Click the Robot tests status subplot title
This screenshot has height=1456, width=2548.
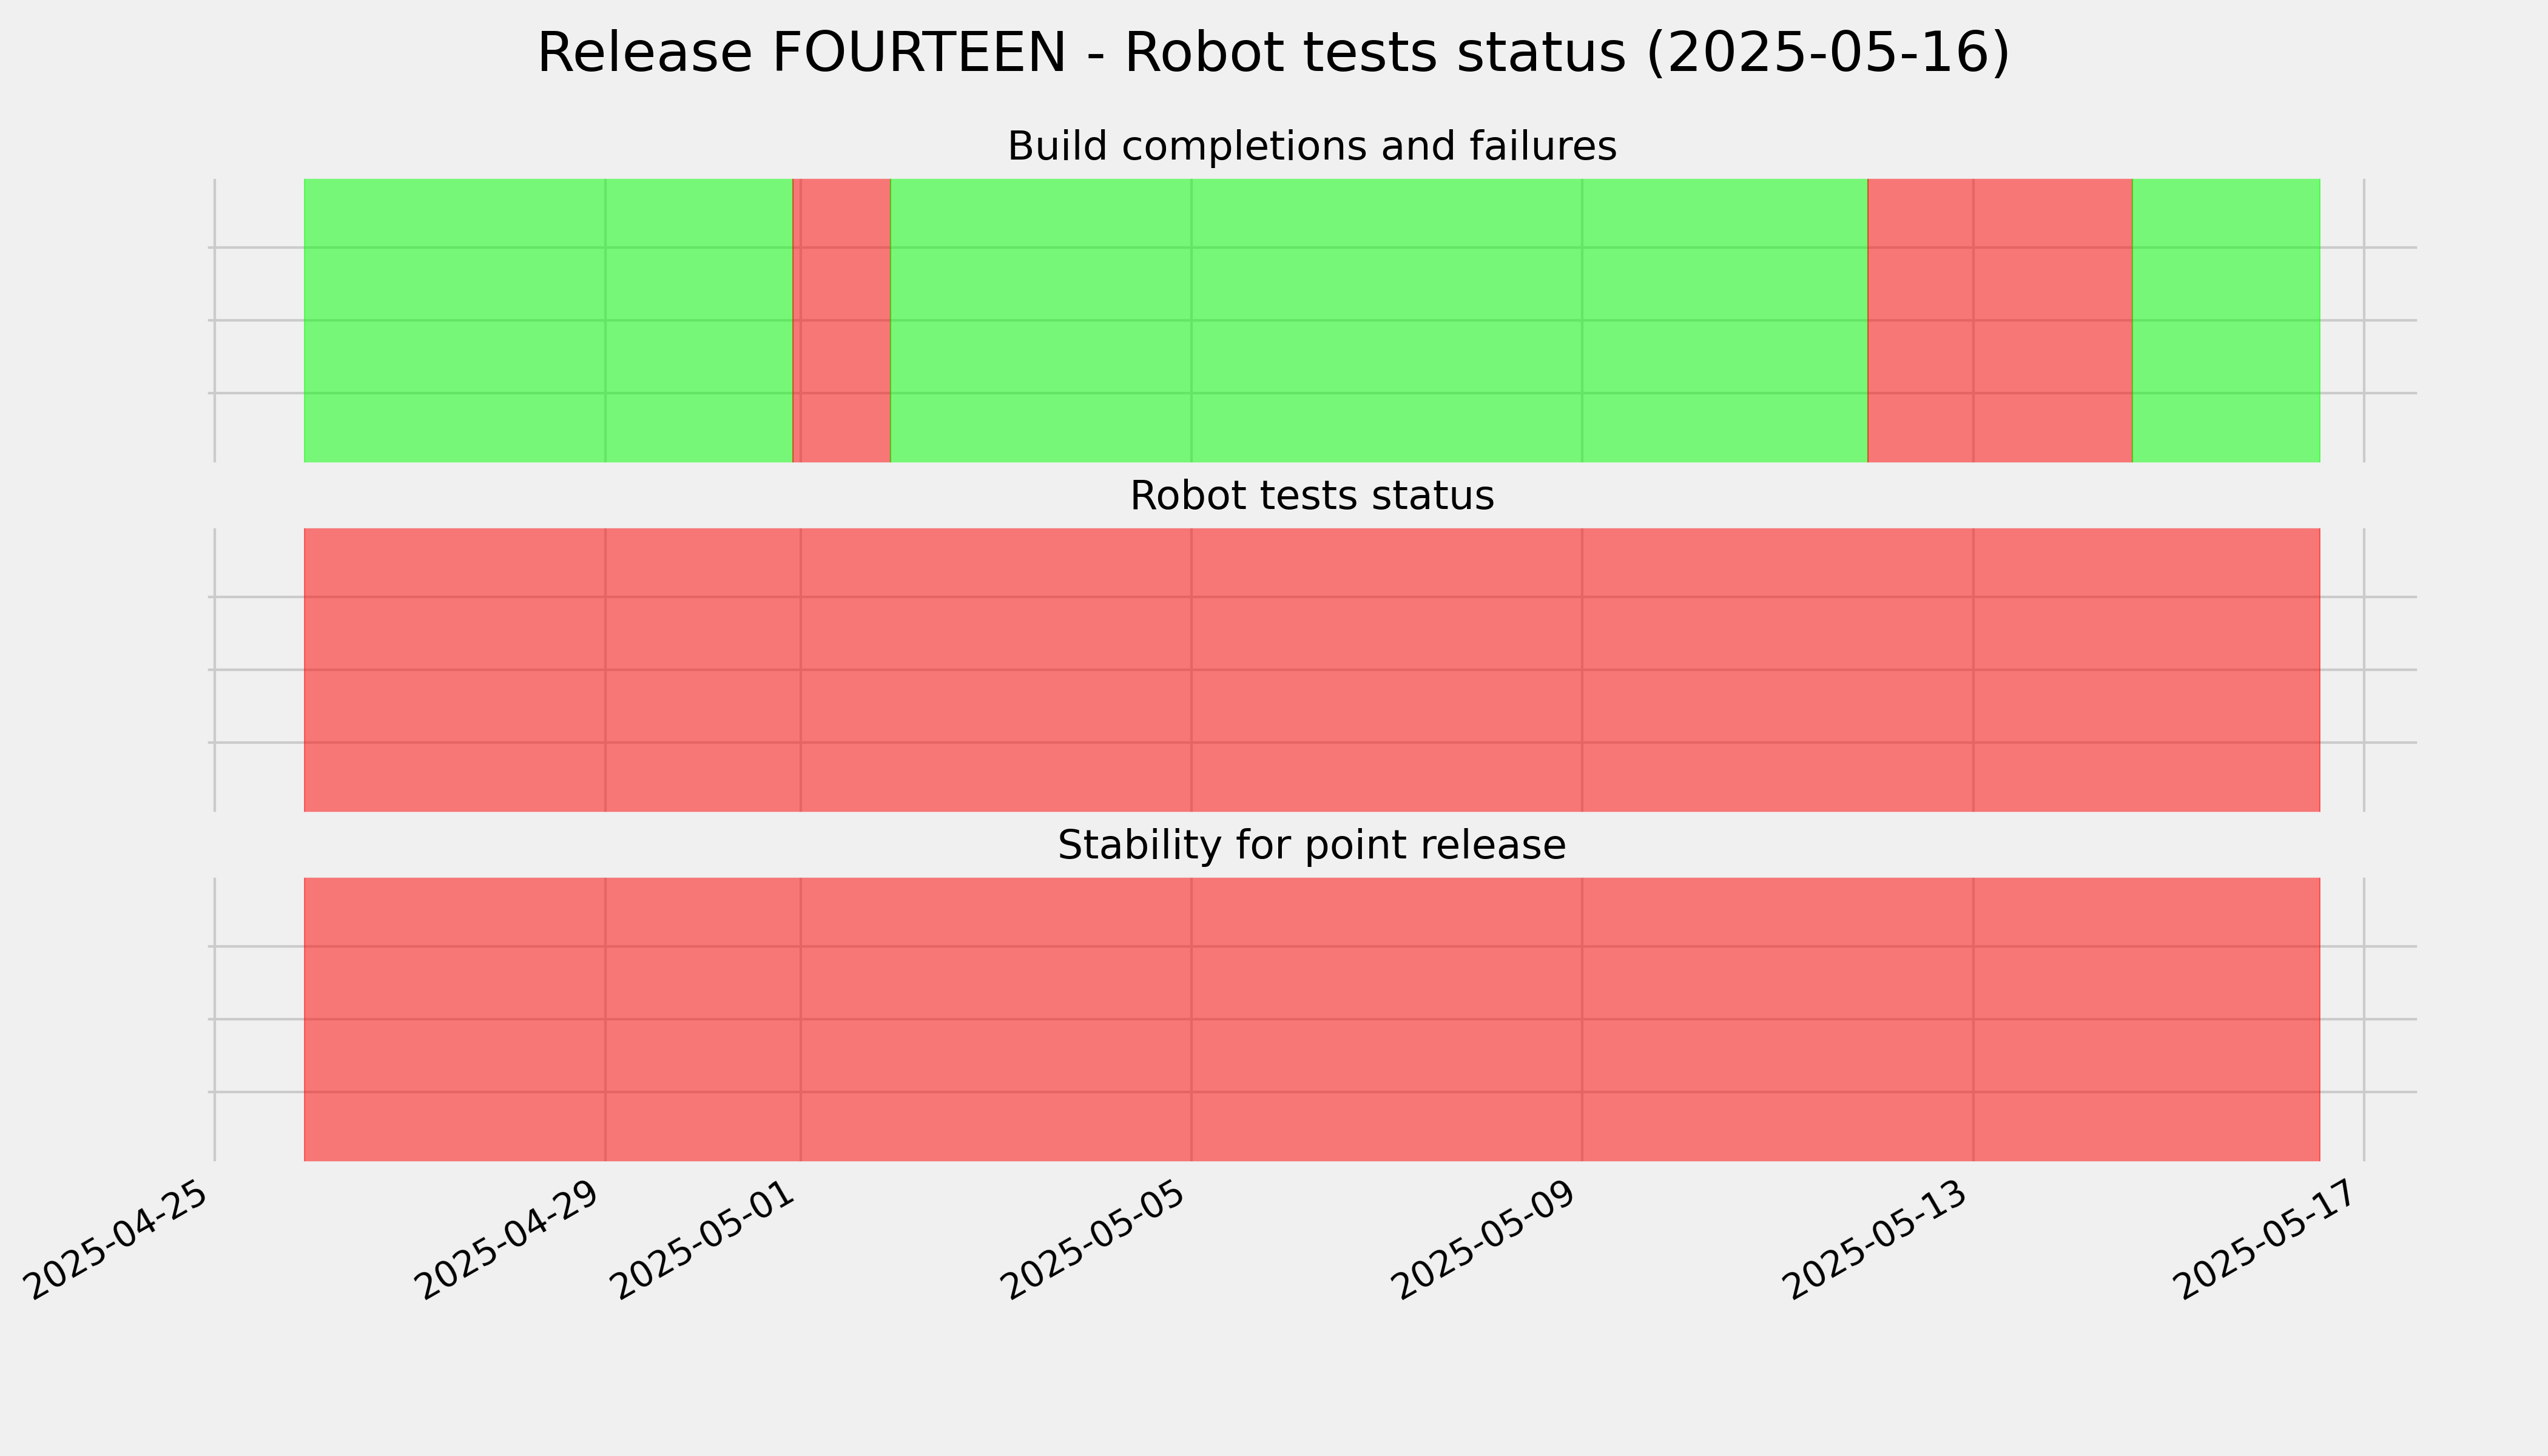pyautogui.click(x=1312, y=496)
